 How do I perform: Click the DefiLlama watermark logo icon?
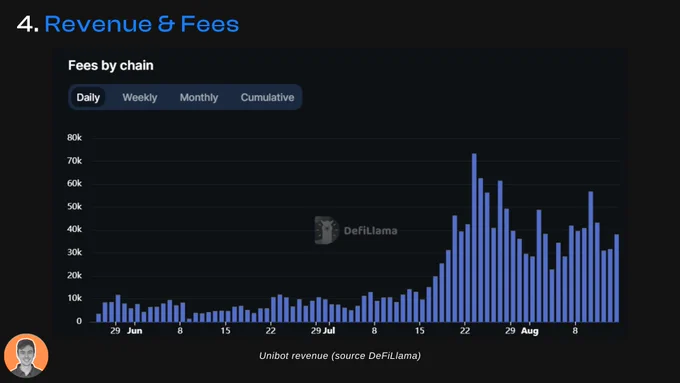326,230
